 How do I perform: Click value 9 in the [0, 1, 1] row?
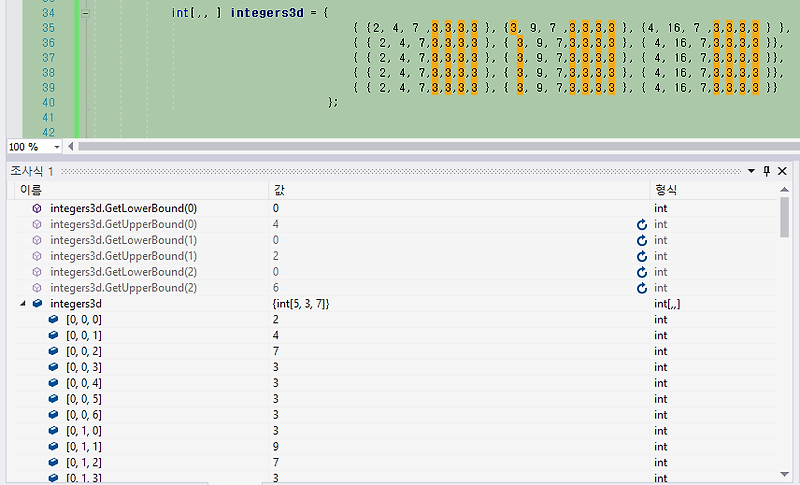coord(276,446)
